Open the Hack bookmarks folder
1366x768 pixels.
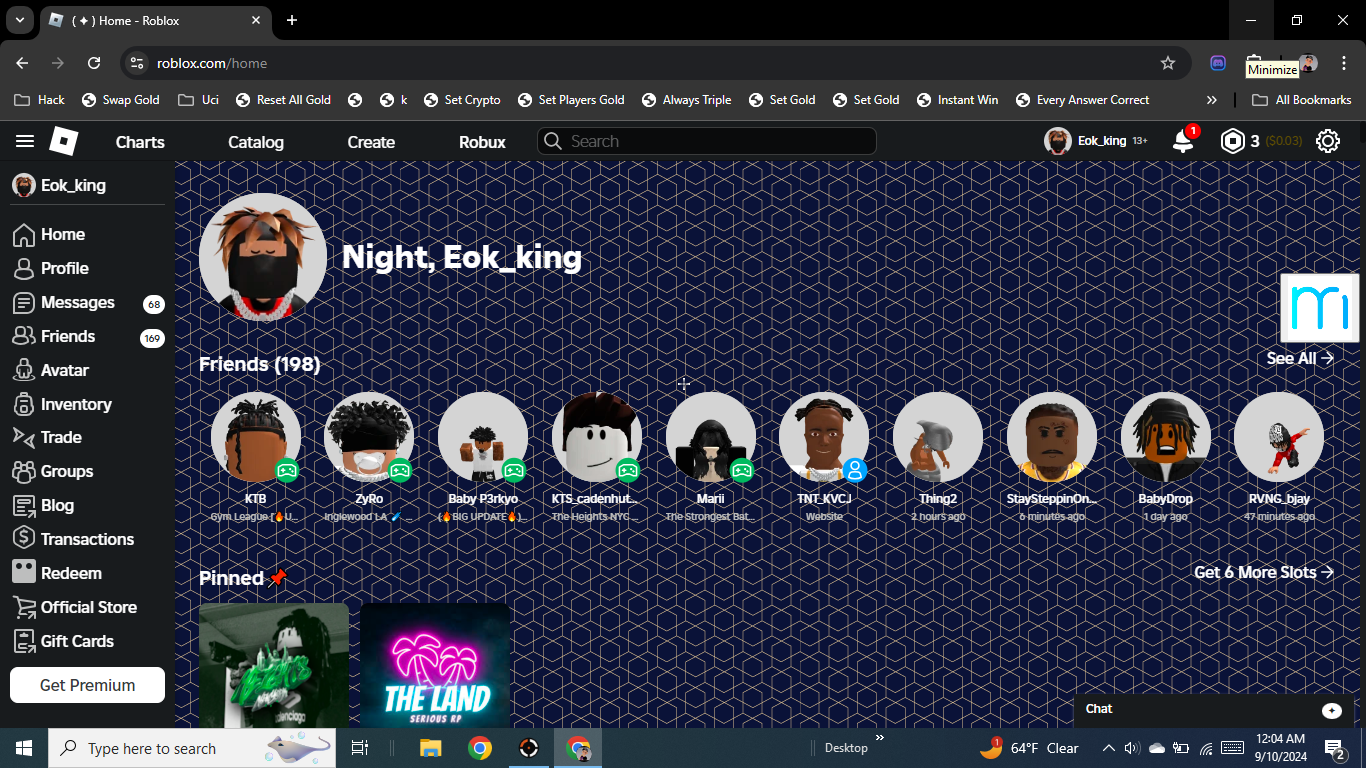(40, 100)
